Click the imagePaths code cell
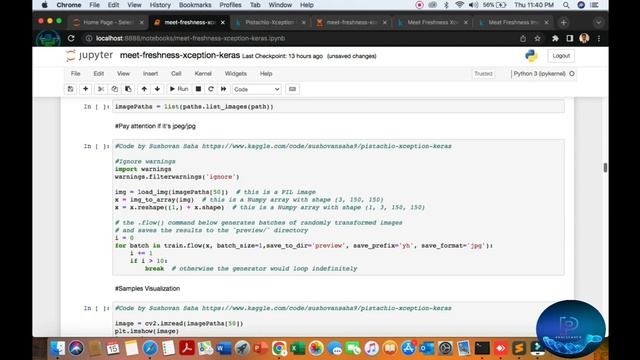Image resolution: width=640 pixels, height=360 pixels. click(338, 107)
